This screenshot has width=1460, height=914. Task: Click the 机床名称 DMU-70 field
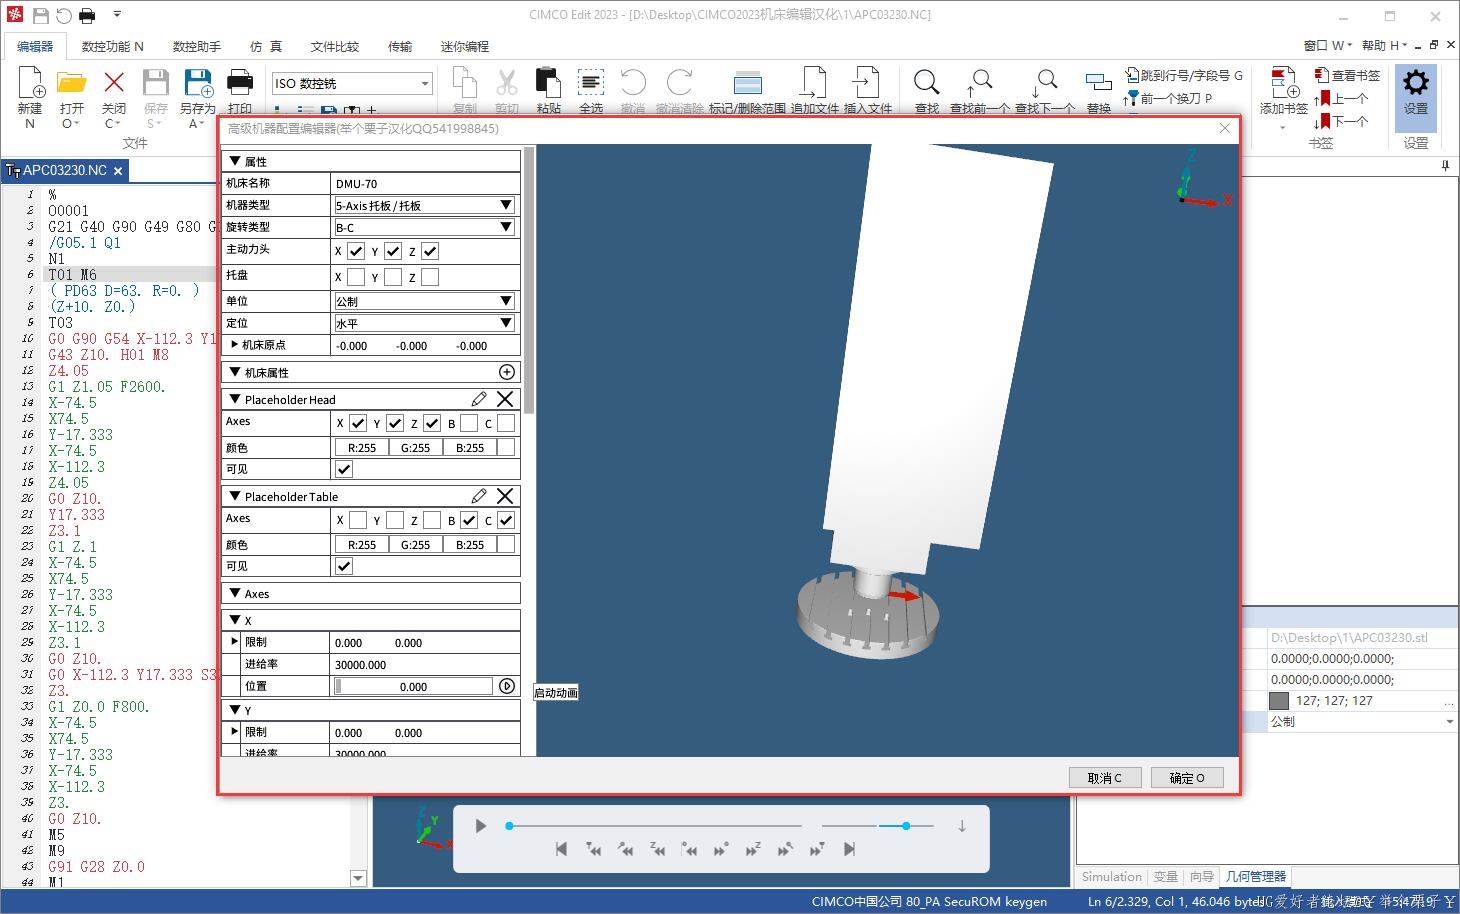pyautogui.click(x=425, y=183)
